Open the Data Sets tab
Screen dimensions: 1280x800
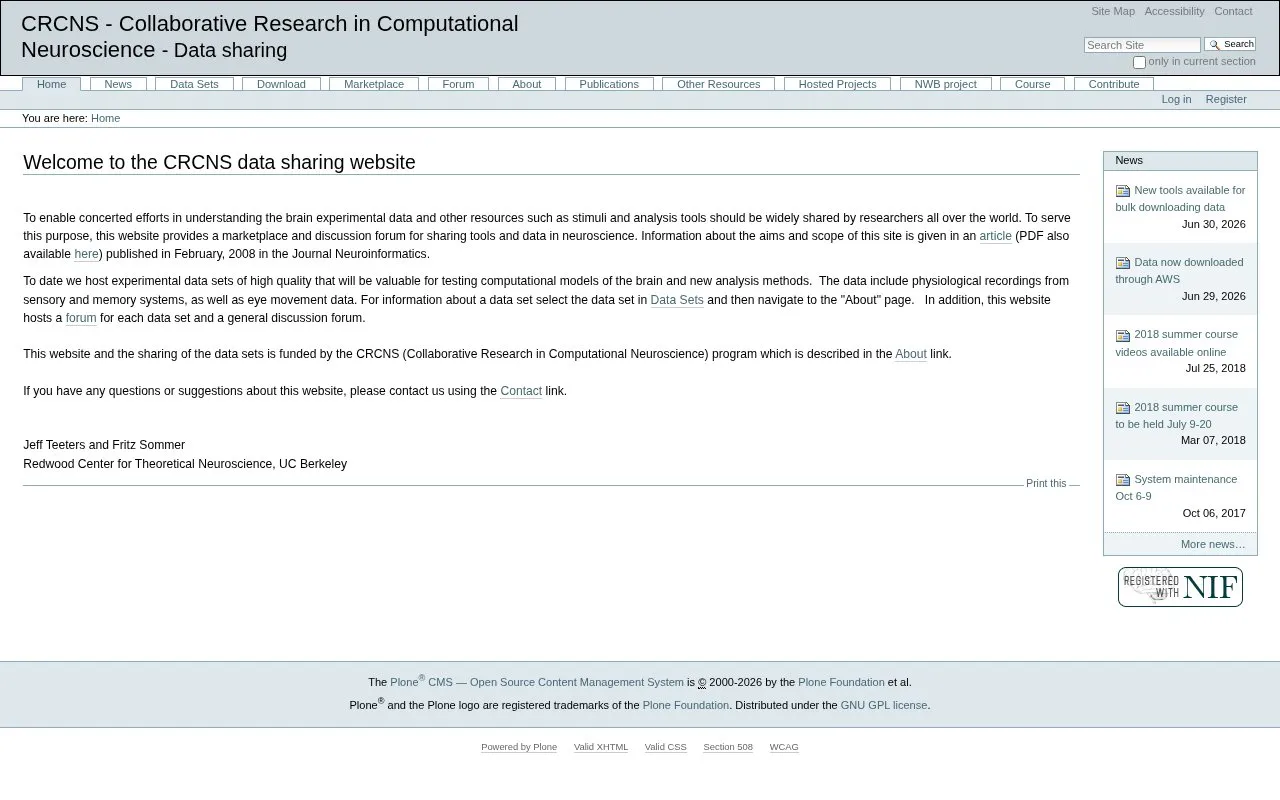tap(194, 84)
